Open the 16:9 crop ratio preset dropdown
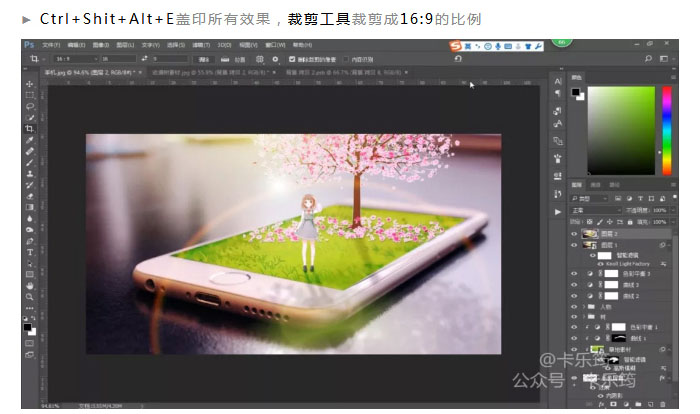Screen dimensions: 700x414 click(x=75, y=59)
